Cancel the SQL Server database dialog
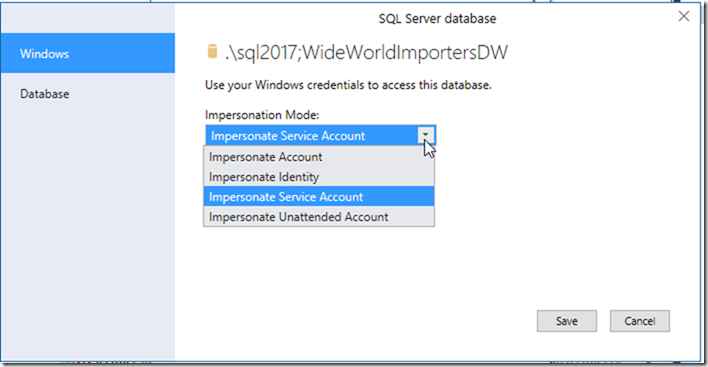 click(640, 321)
